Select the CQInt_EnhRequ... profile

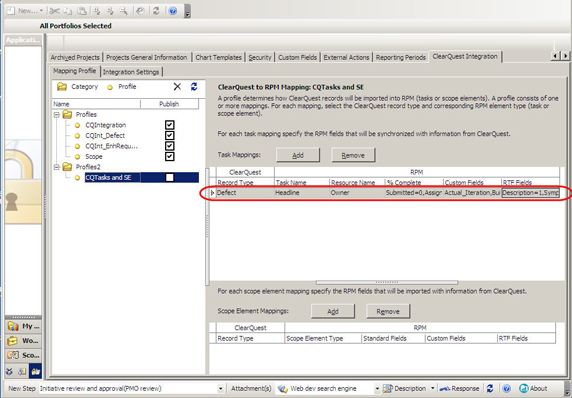point(111,146)
